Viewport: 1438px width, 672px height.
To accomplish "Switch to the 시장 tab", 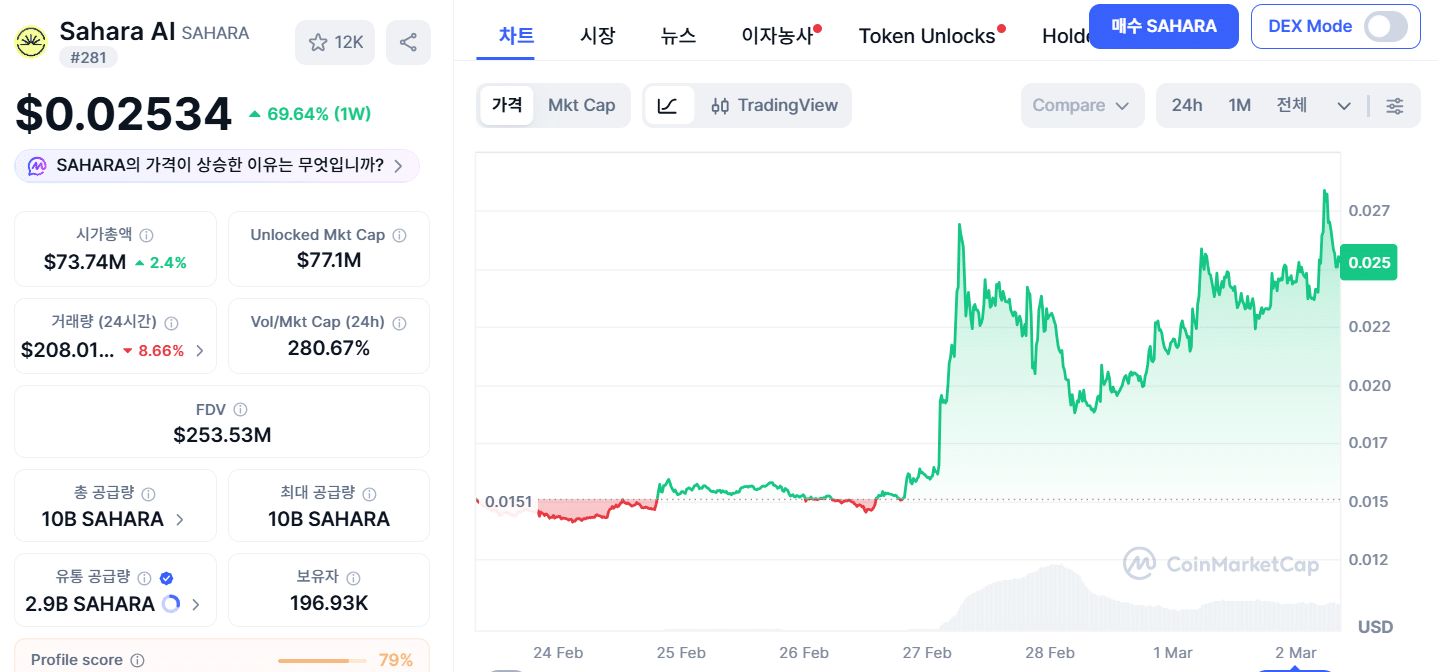I will coord(597,35).
